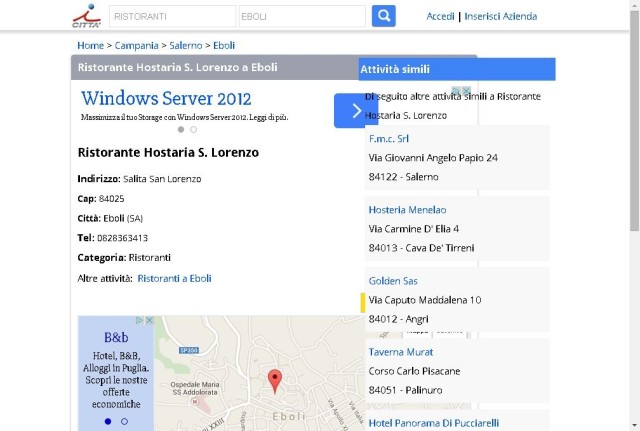Click the red map pin marker
The width and height of the screenshot is (640, 431).
(275, 381)
